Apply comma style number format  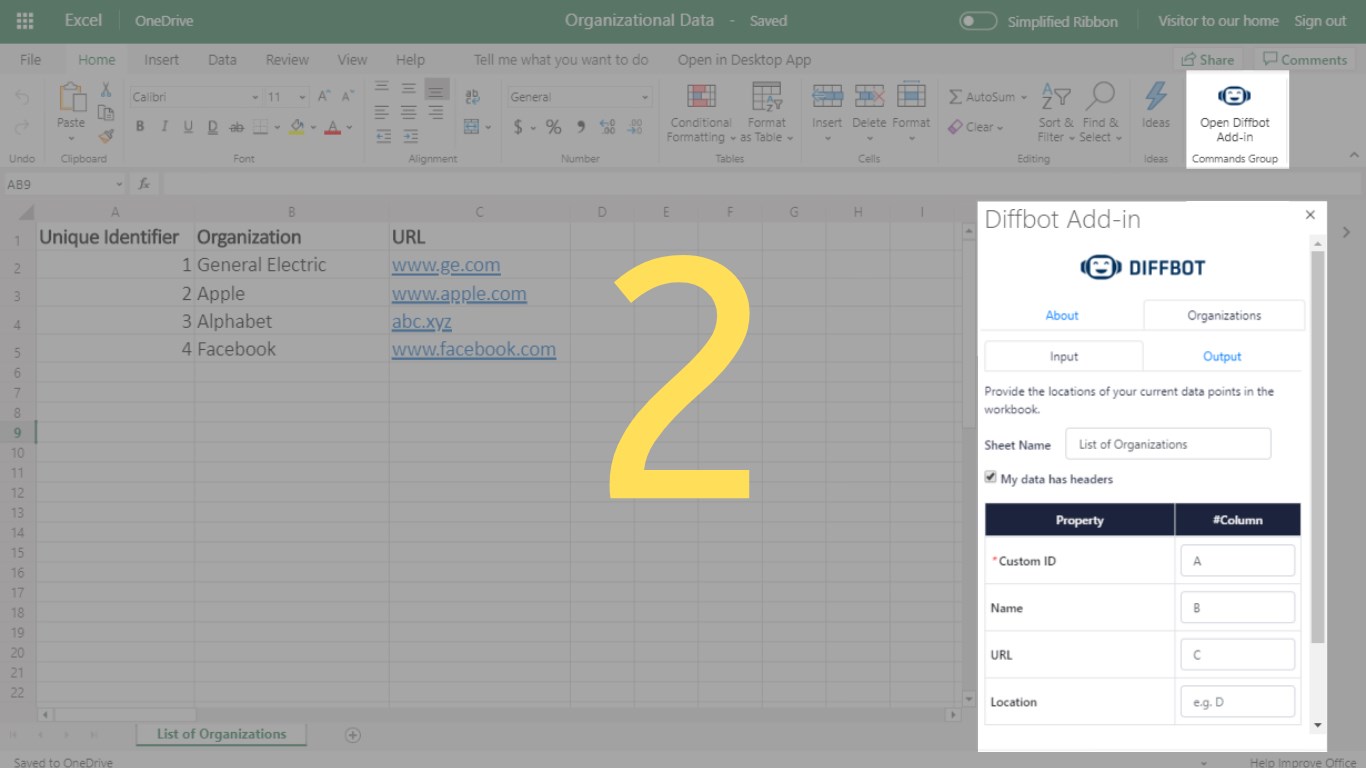[580, 127]
